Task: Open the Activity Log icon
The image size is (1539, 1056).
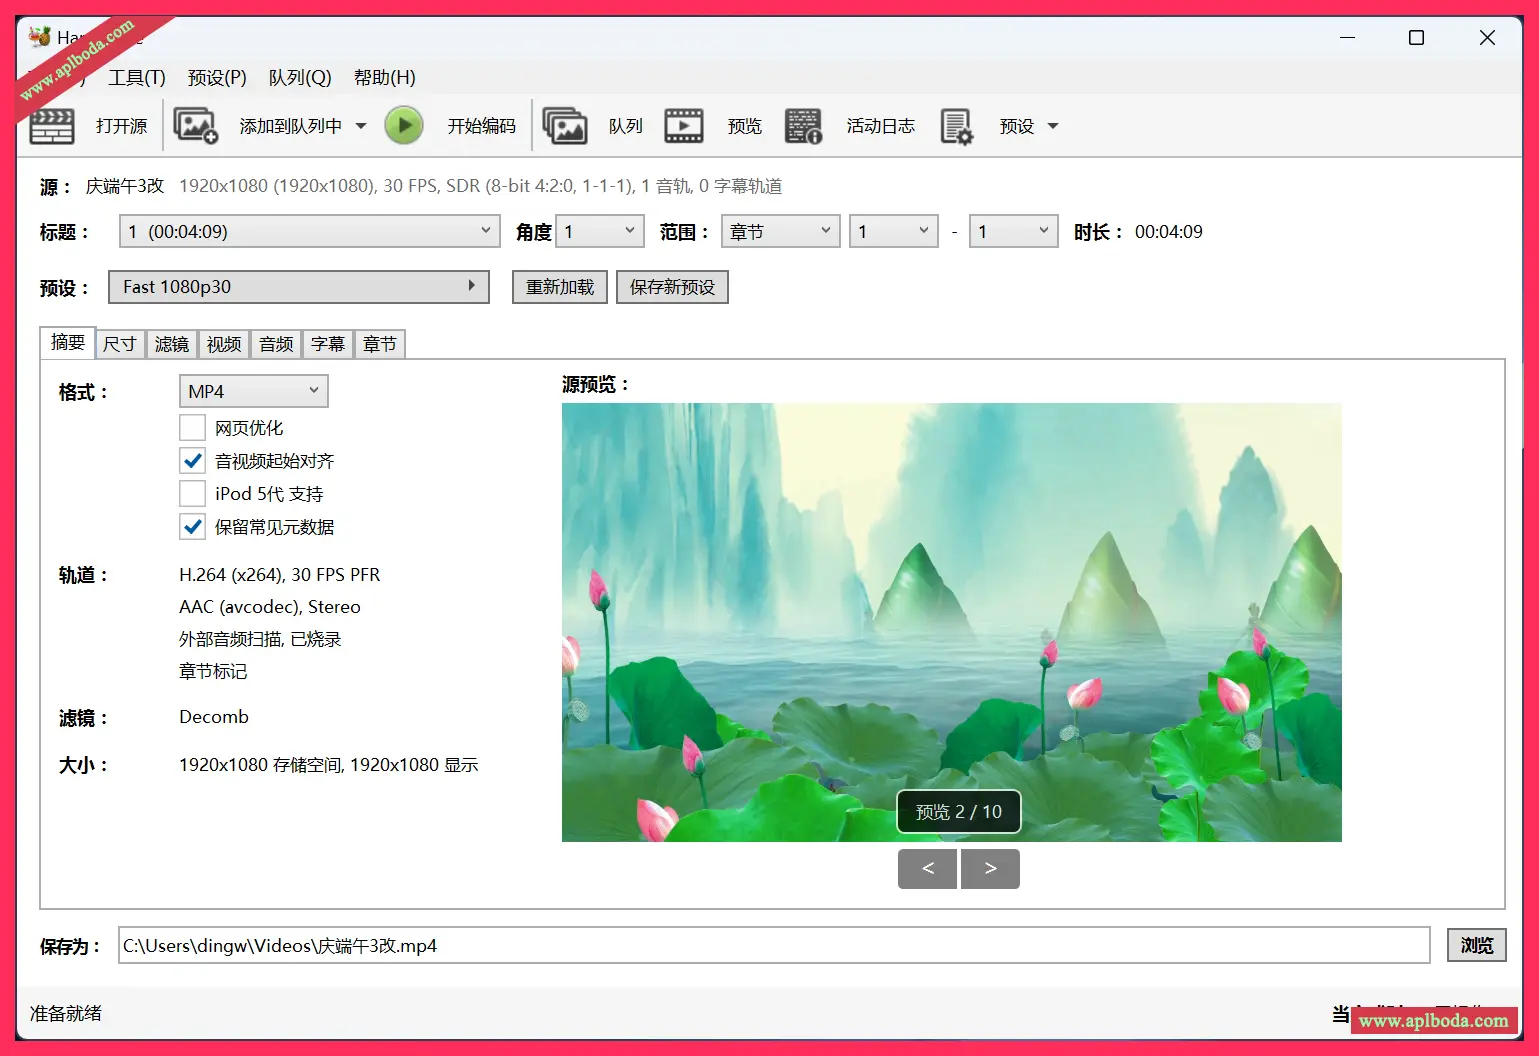Action: pyautogui.click(x=803, y=126)
